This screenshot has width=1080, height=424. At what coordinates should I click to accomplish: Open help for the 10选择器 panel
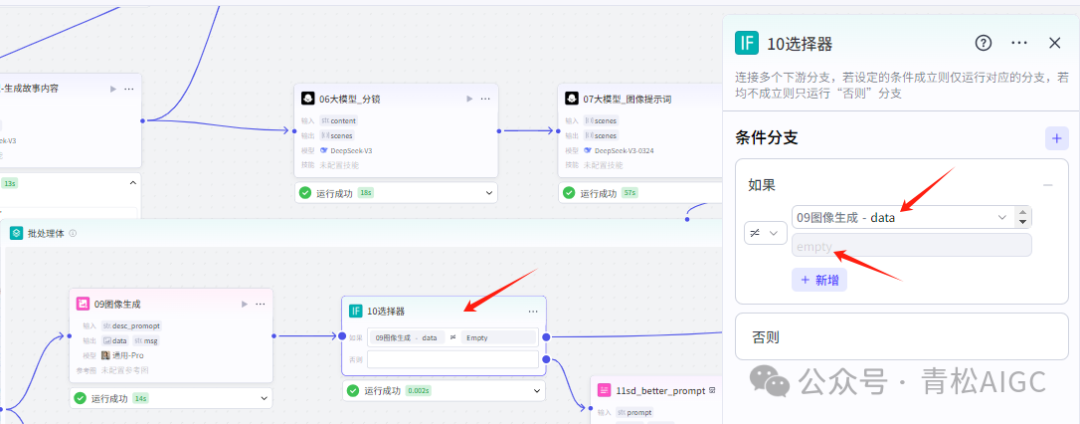click(x=983, y=43)
